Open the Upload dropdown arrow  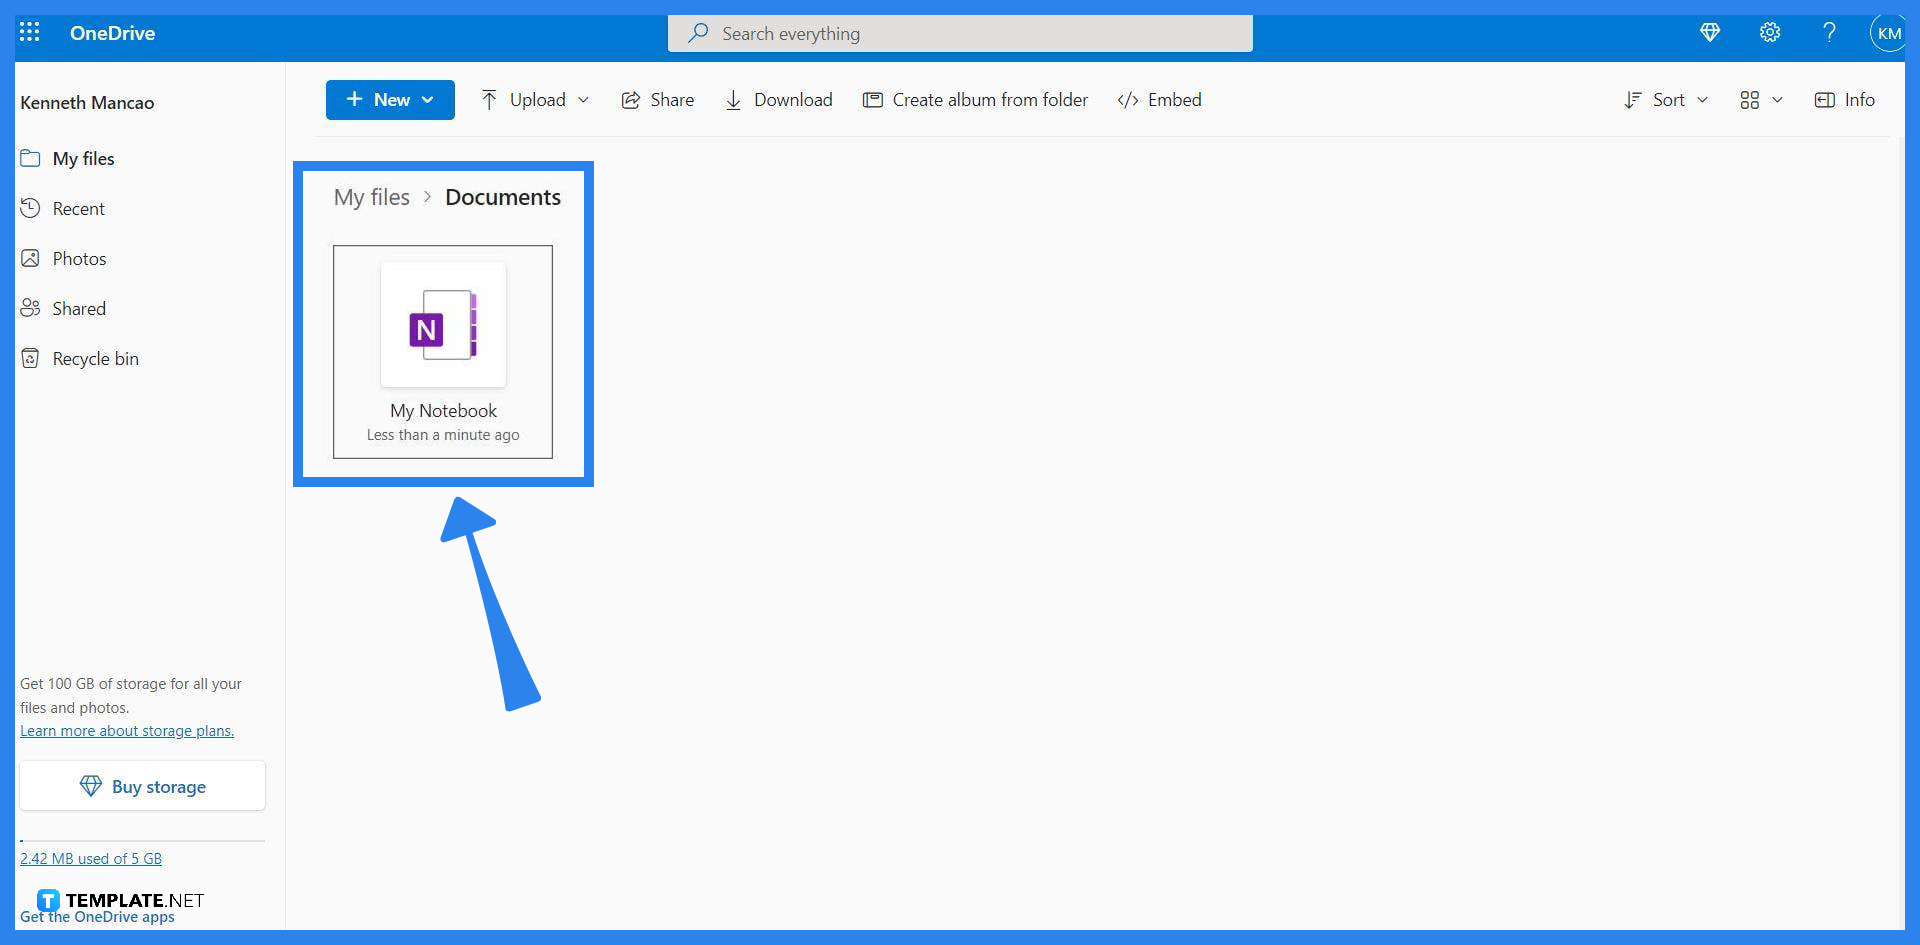click(581, 99)
